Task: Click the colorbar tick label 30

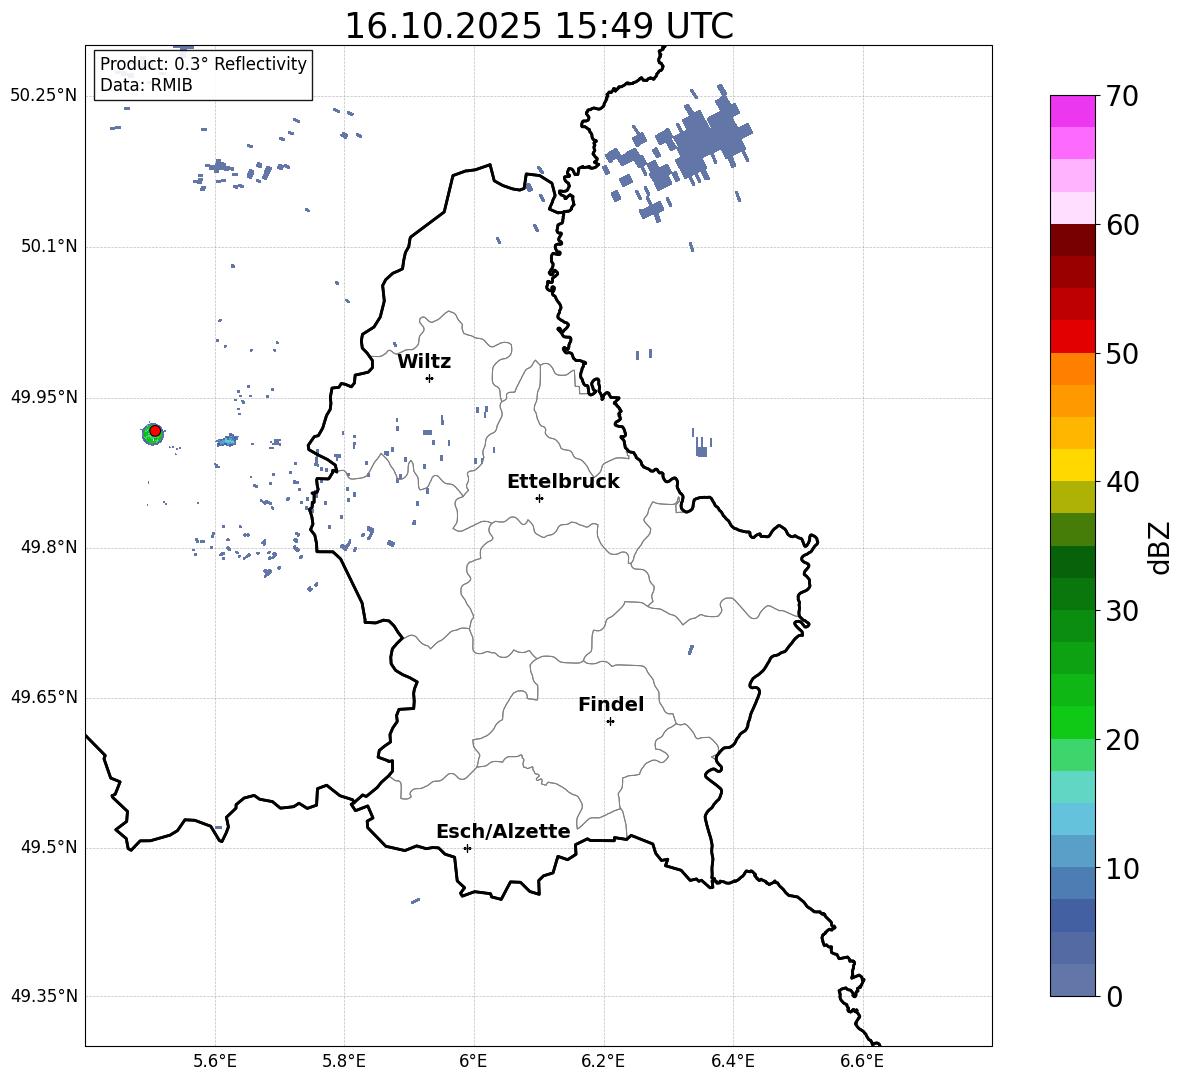Action: pos(1122,611)
